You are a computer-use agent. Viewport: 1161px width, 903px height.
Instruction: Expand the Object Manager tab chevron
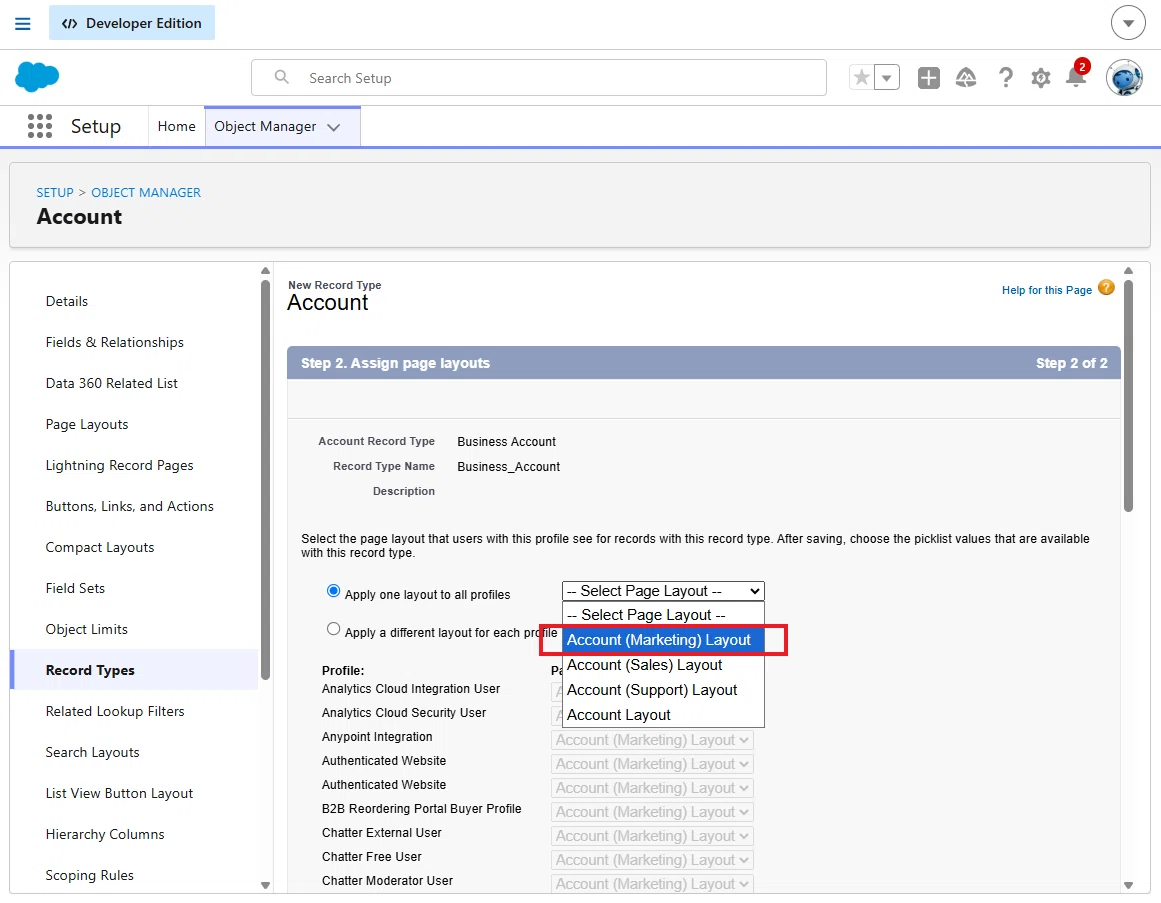334,127
